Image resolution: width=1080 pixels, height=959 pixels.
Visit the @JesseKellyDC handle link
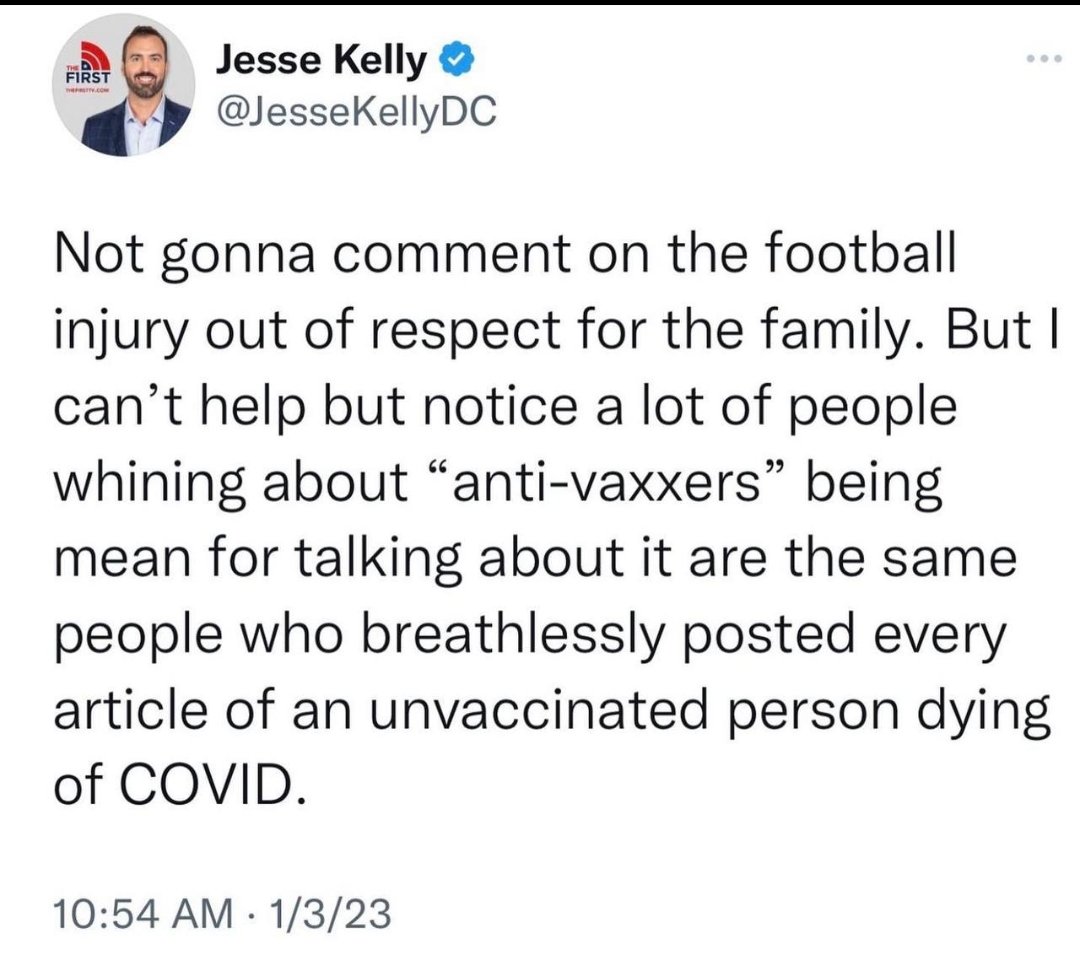click(356, 111)
